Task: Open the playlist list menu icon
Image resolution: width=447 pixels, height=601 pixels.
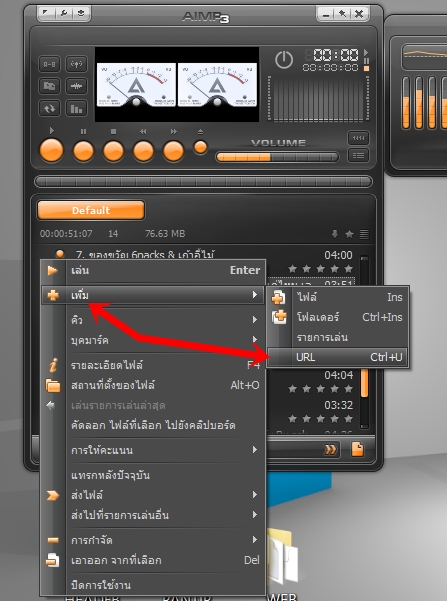Action: click(x=364, y=233)
